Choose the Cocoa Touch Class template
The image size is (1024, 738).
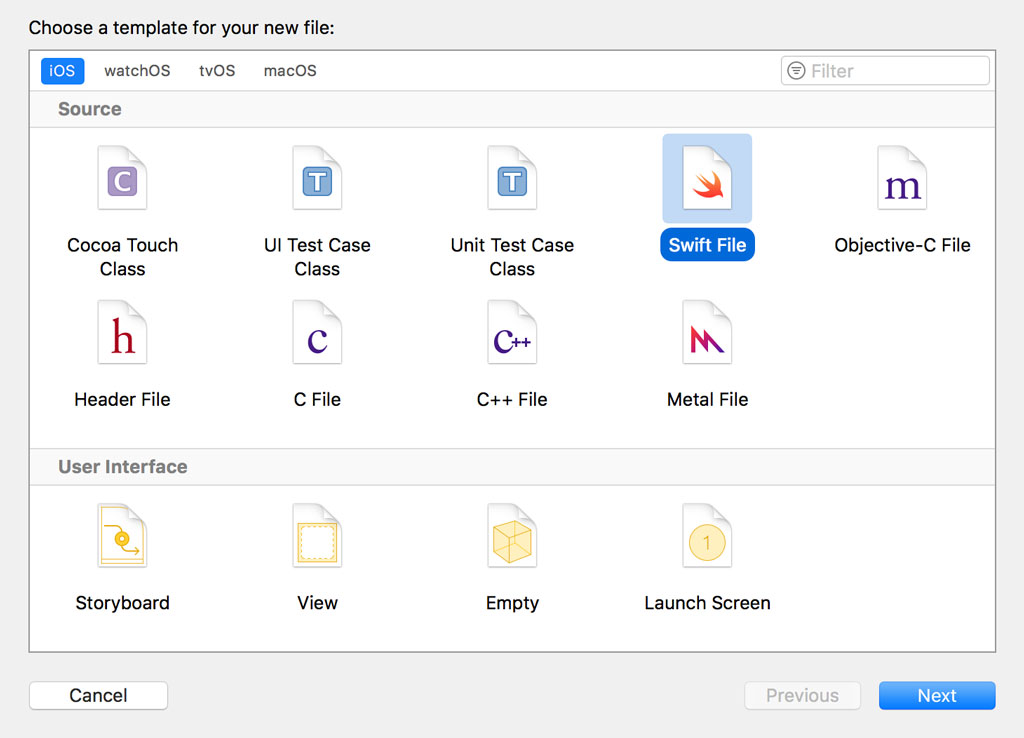[122, 178]
